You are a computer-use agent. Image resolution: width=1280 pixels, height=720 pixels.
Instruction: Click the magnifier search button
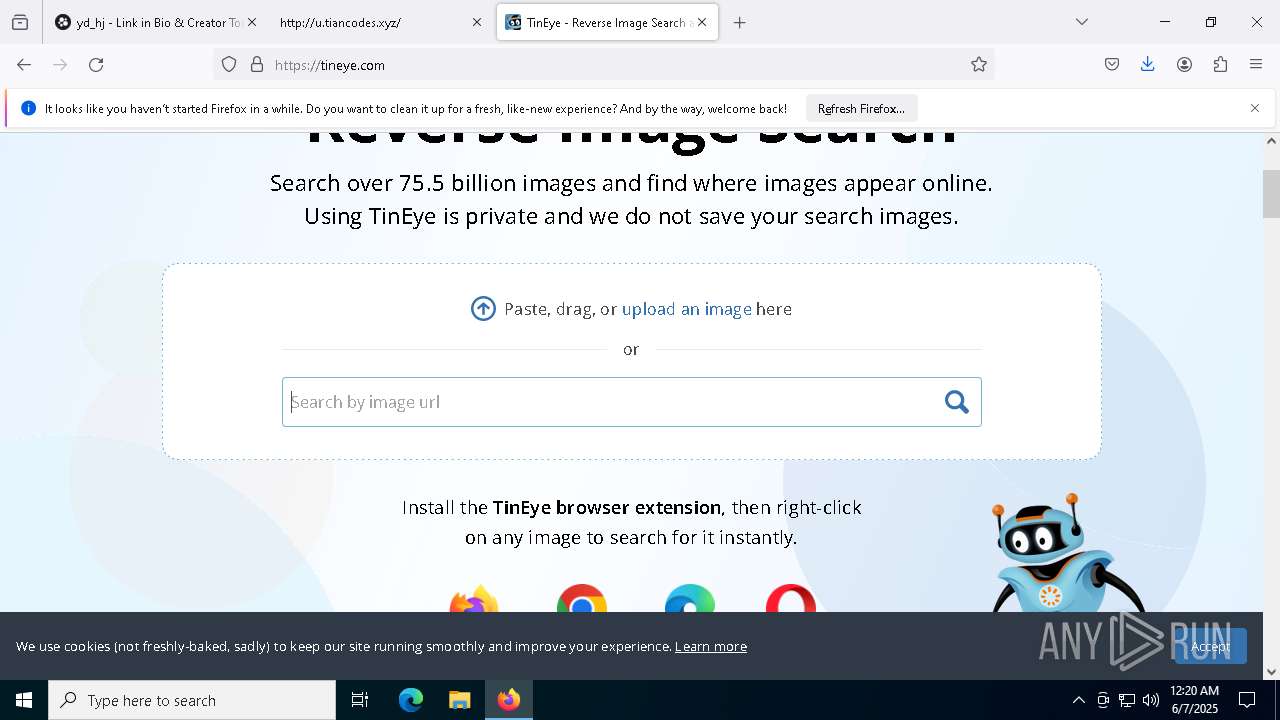(x=957, y=402)
